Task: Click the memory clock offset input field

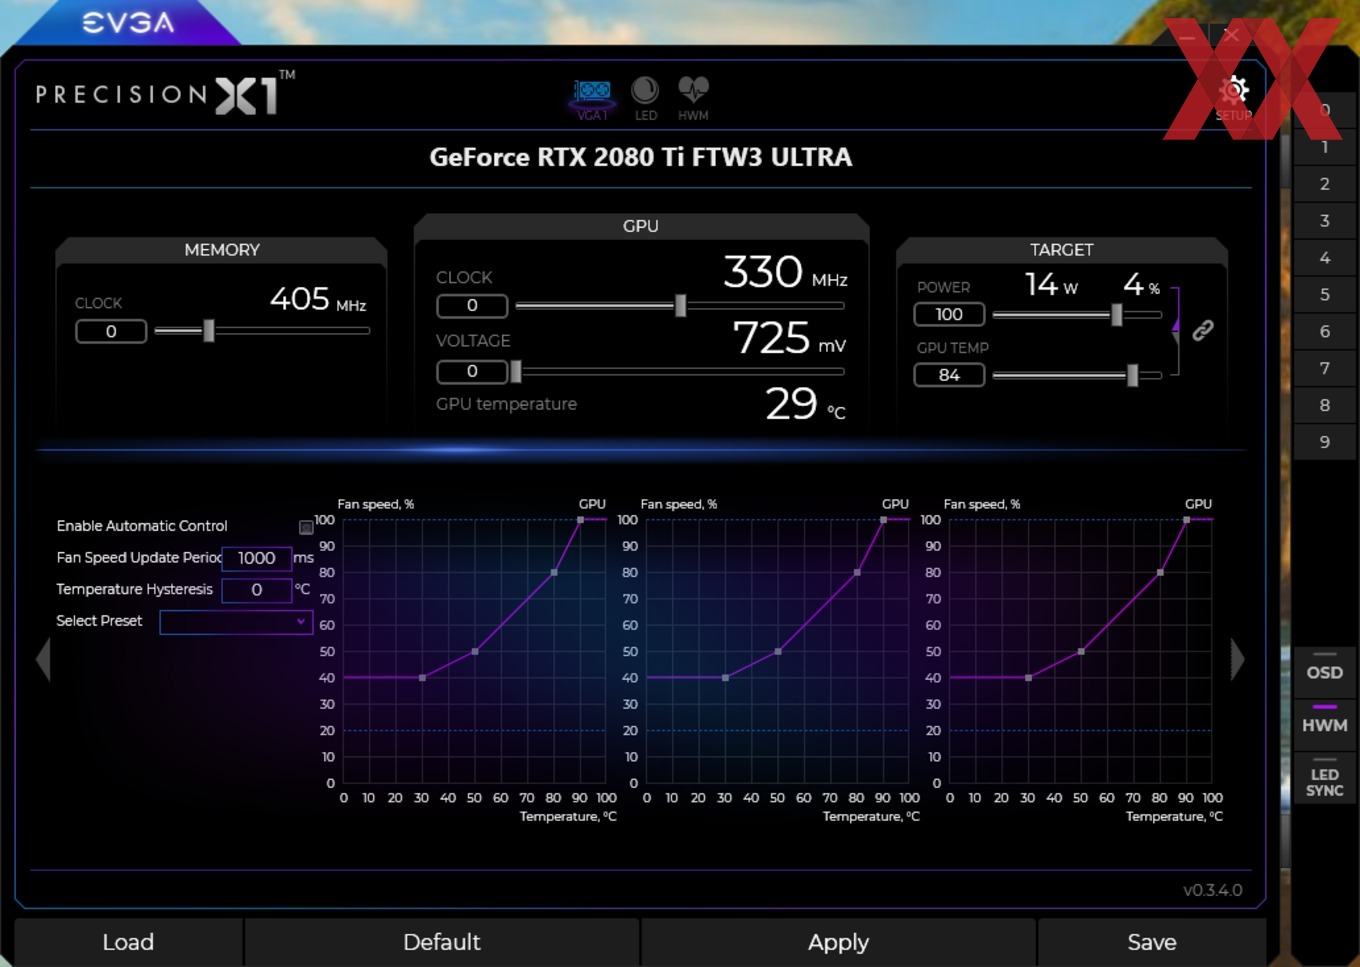Action: click(111, 331)
